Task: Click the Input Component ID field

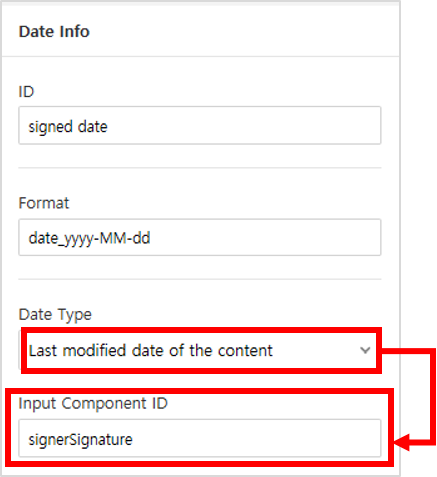Action: (200, 438)
